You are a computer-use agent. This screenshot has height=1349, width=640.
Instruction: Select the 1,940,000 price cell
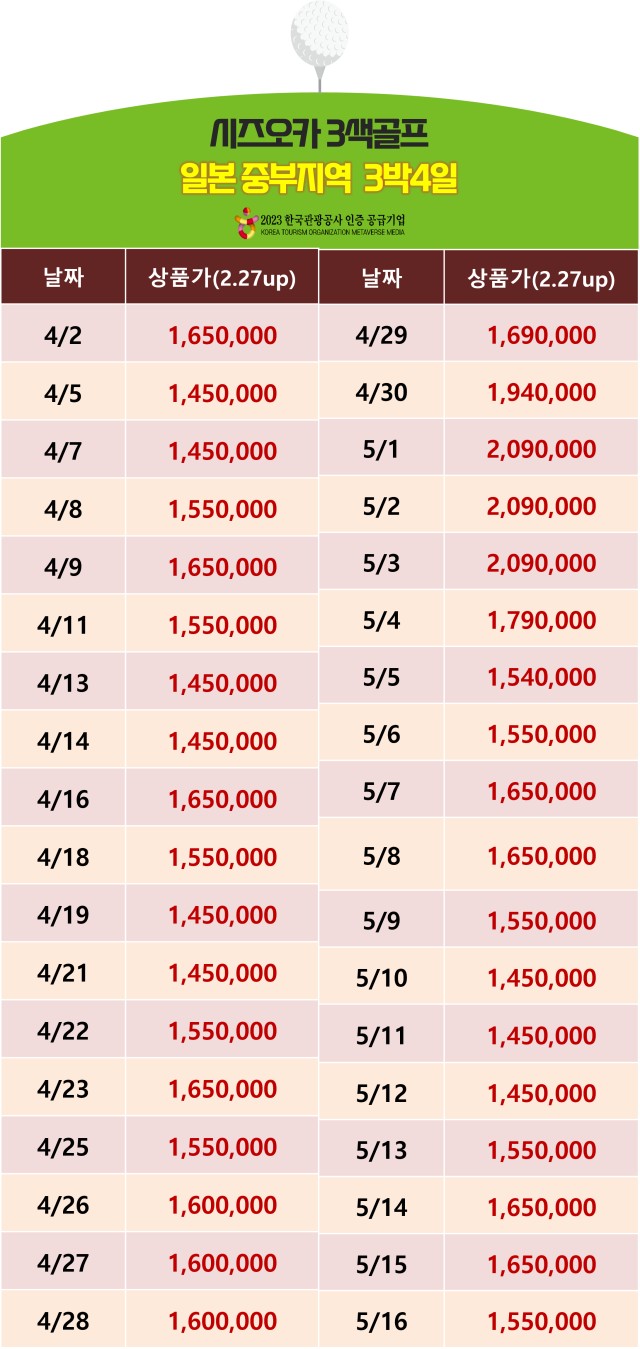pos(541,392)
